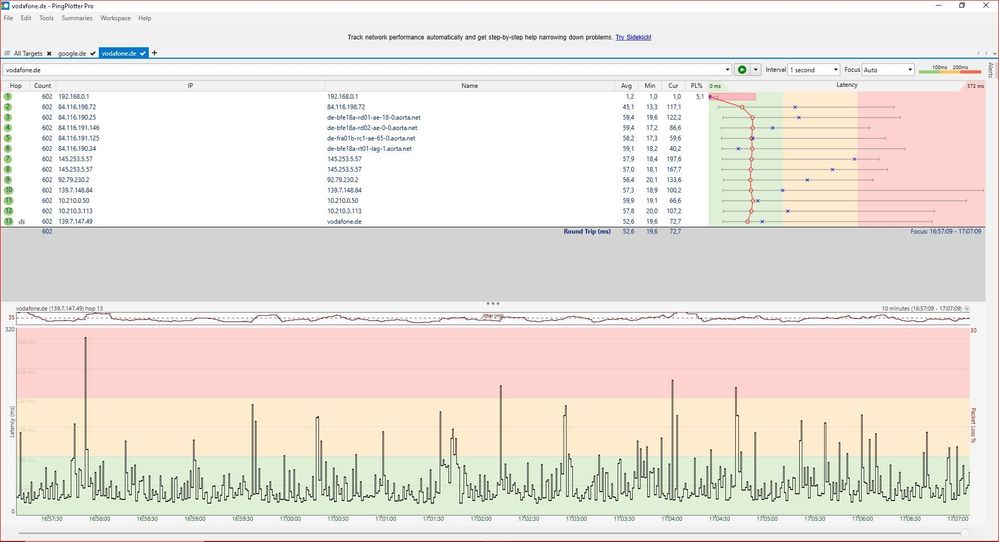Click the Avg column header
Screen dimensions: 999x542
626,86
